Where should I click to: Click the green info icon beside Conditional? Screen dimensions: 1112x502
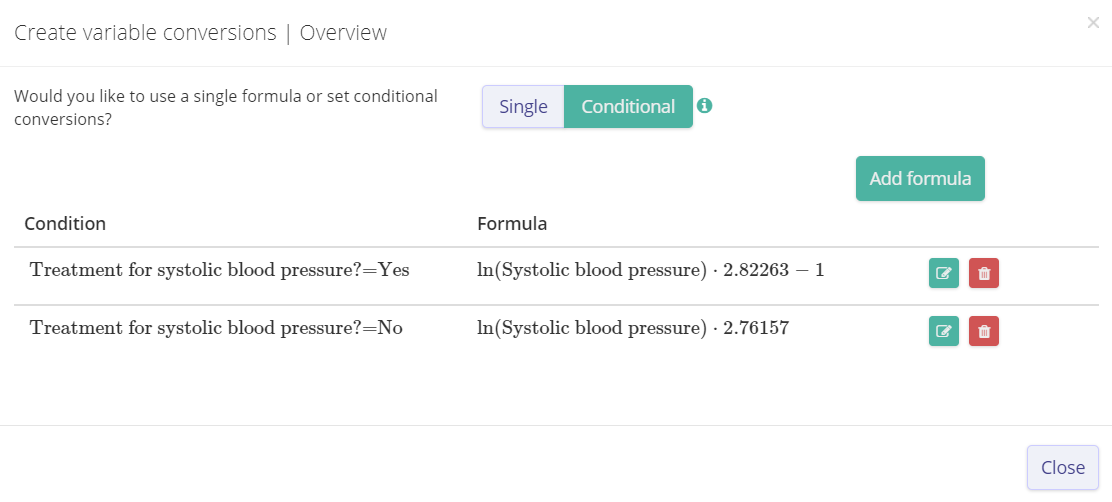coord(704,106)
